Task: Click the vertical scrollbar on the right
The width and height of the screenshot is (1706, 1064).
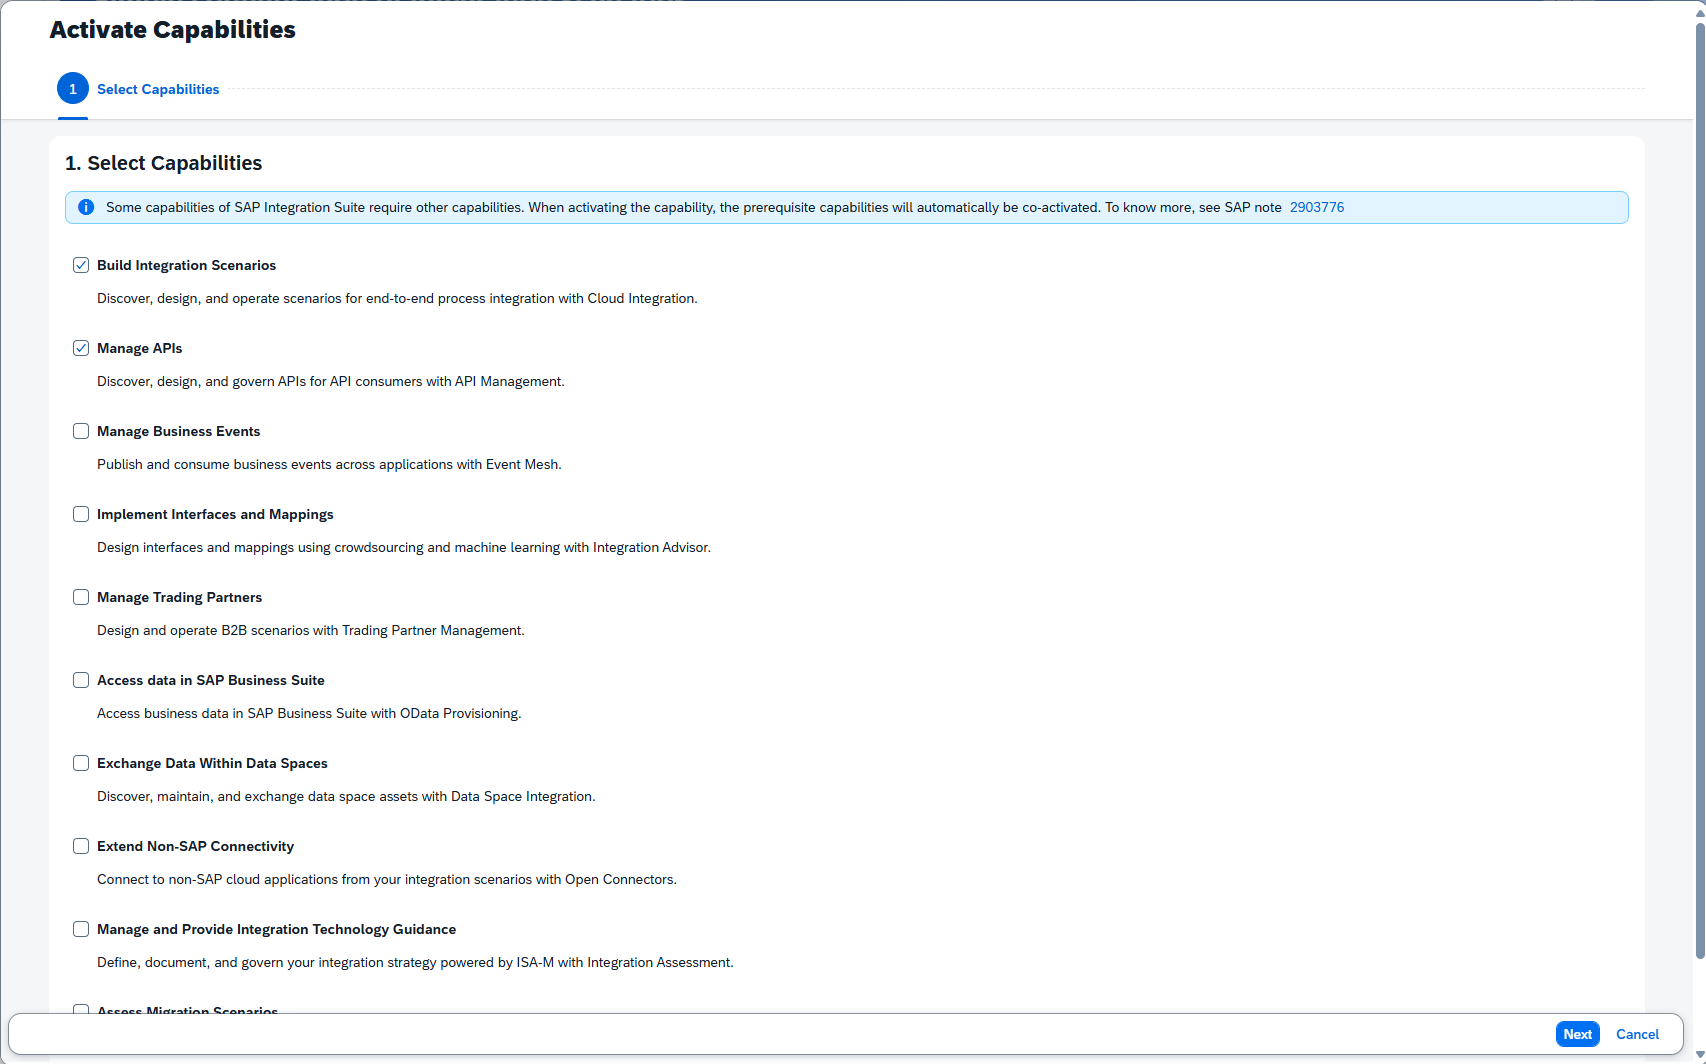Action: [x=1699, y=490]
